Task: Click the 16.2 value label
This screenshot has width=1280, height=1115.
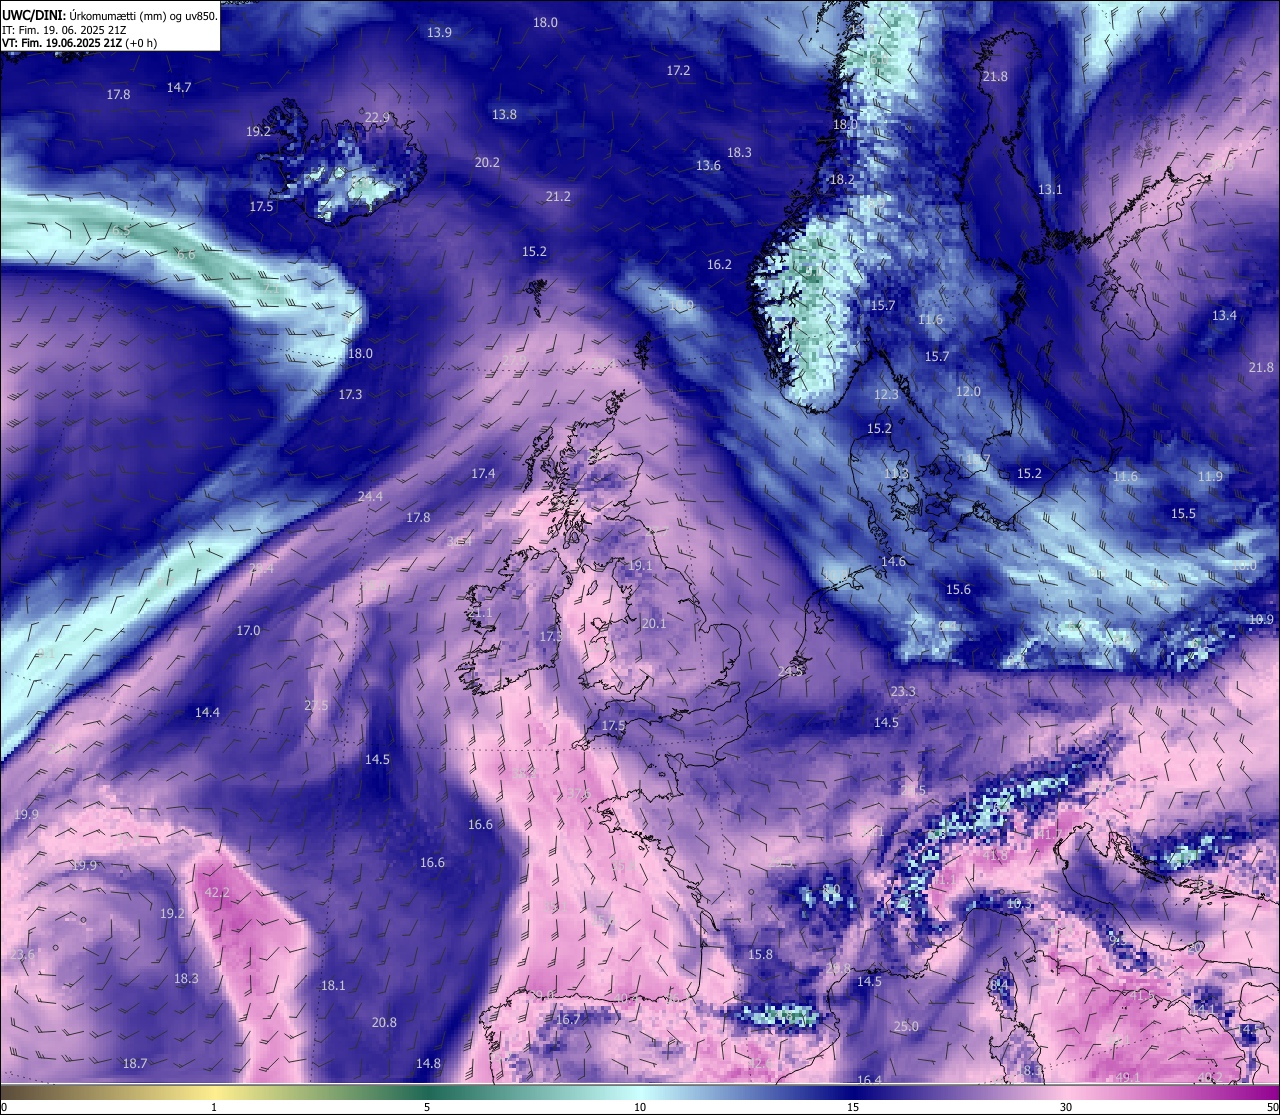Action: coord(719,264)
